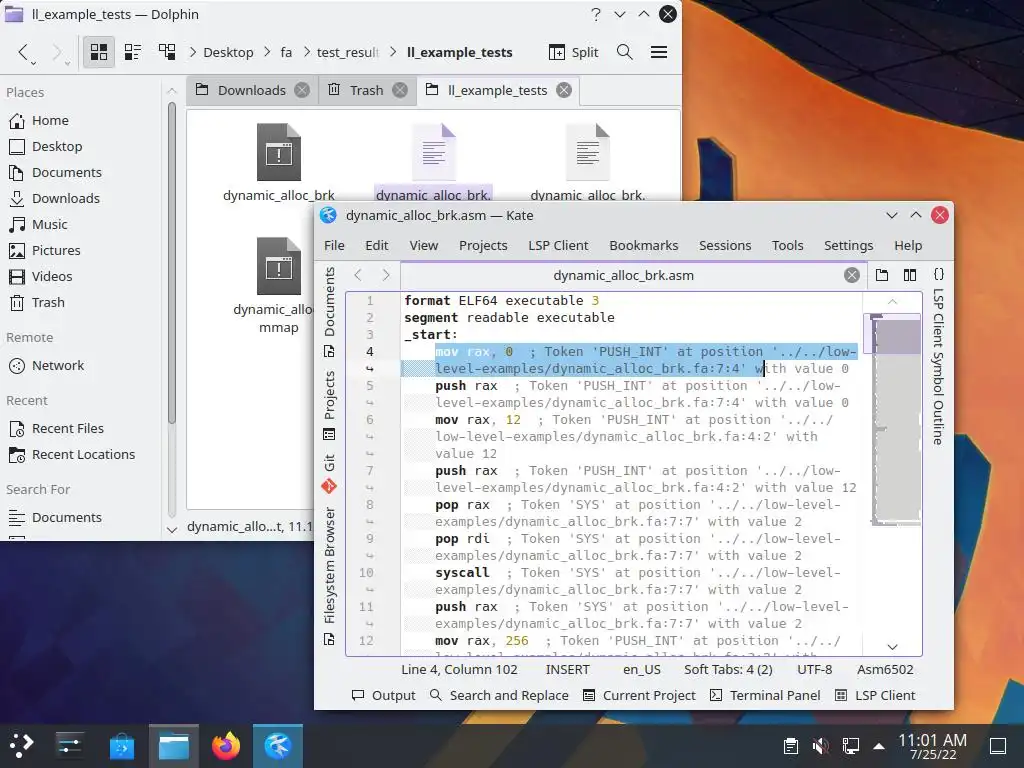Open Projects menu in Kate

(x=483, y=246)
